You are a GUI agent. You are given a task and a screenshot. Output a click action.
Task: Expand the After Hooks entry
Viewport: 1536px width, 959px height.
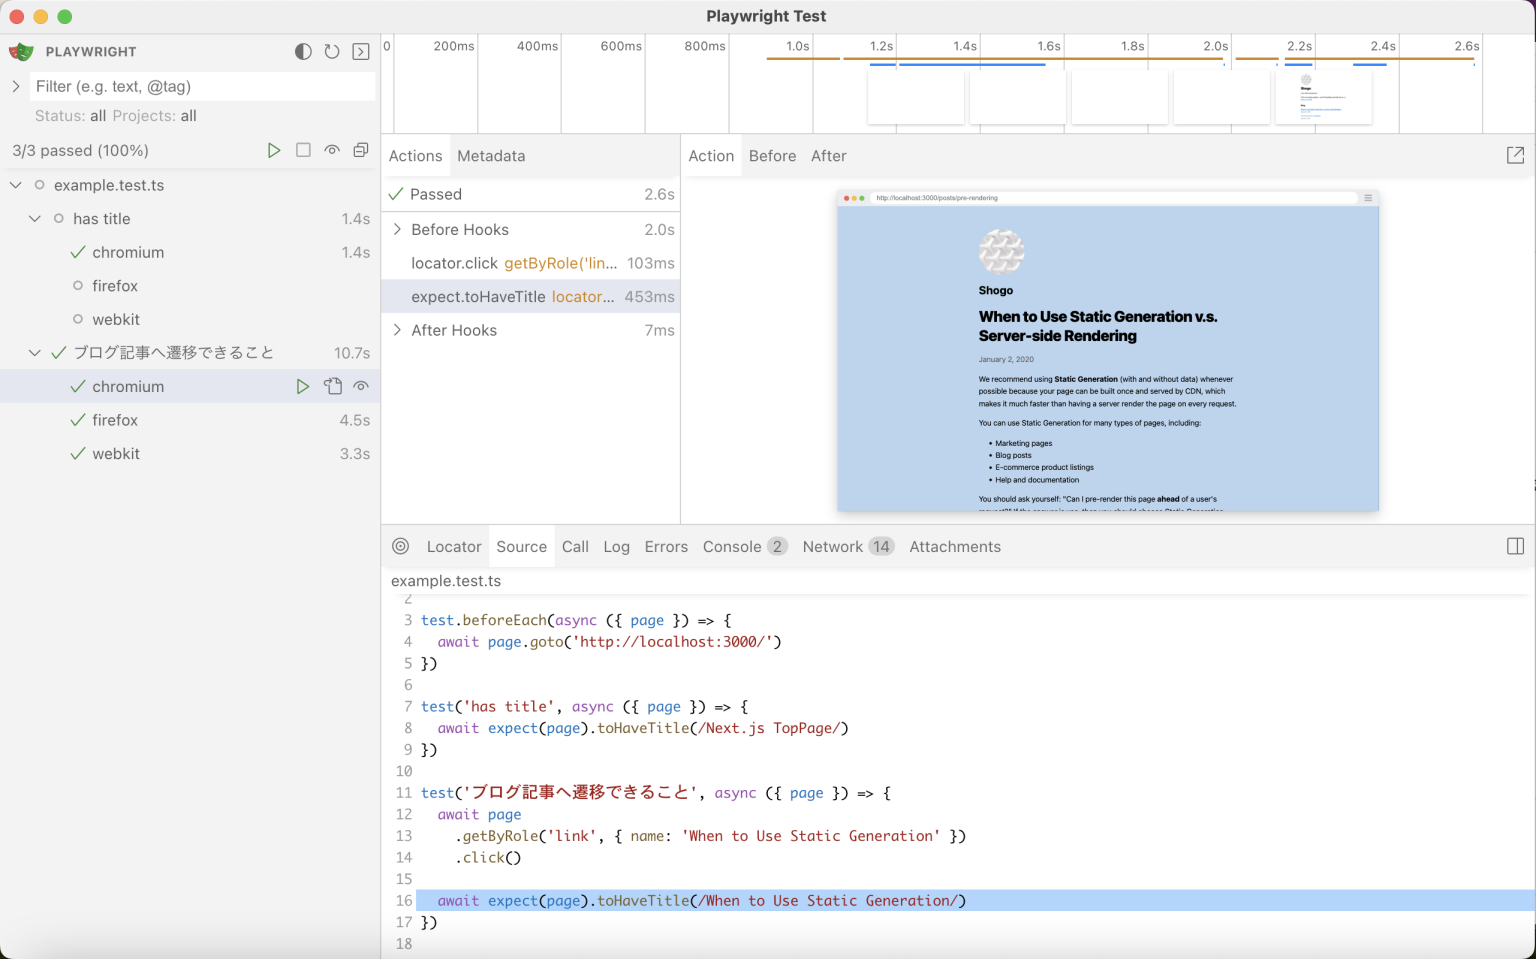click(397, 330)
